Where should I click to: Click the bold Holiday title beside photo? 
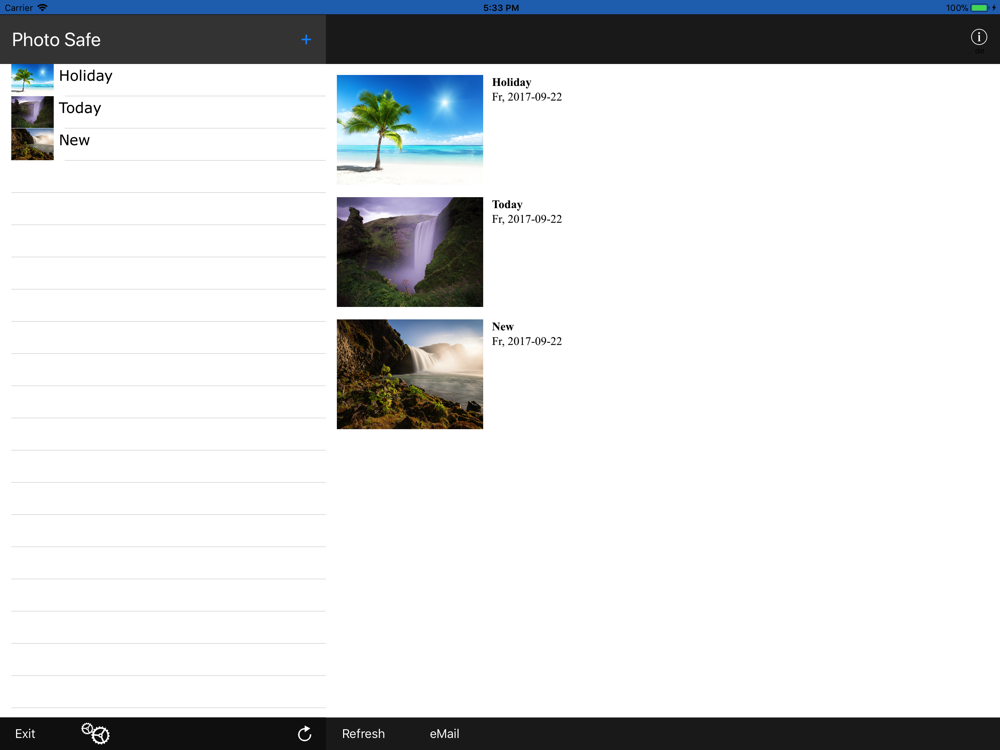511,82
